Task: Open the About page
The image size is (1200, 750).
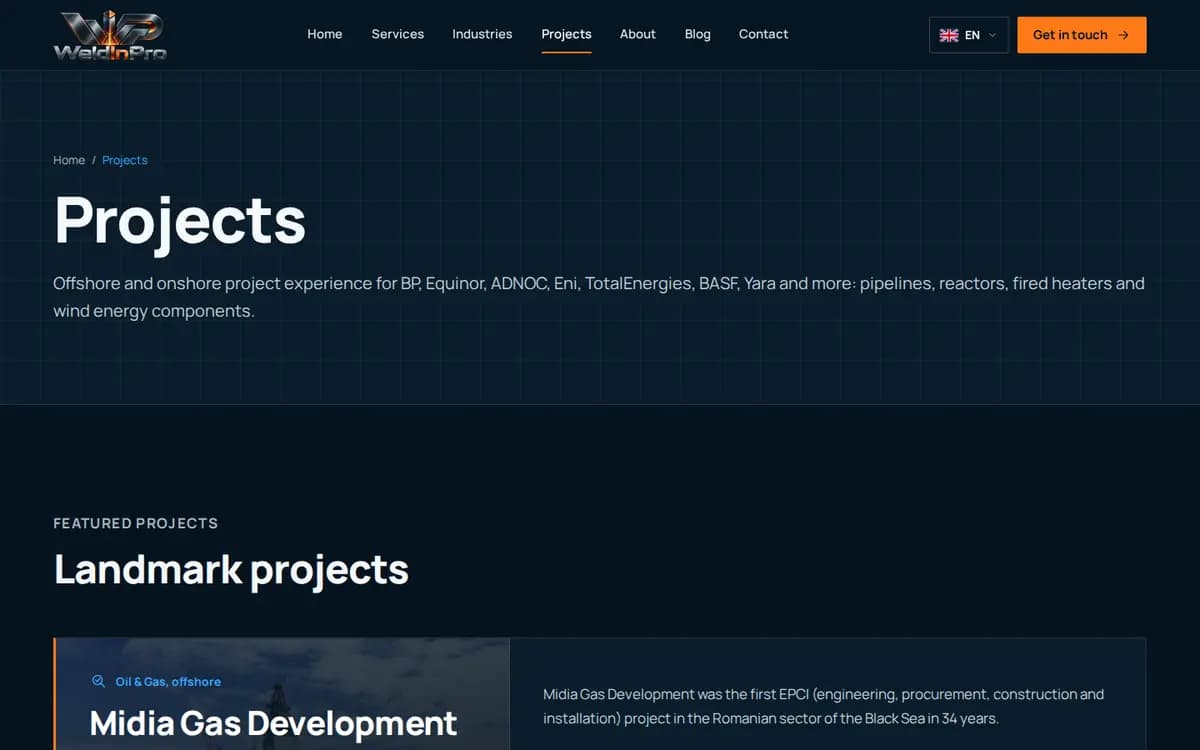Action: pos(638,34)
